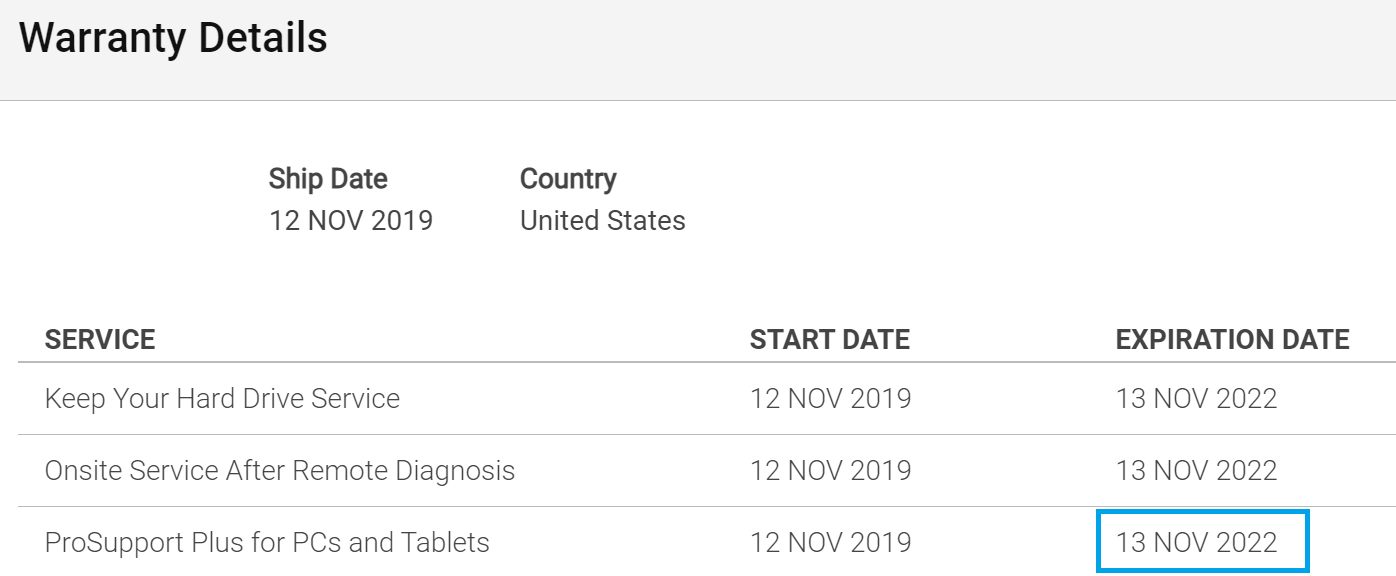
Task: Click start date of Onsite Service row
Action: click(831, 470)
